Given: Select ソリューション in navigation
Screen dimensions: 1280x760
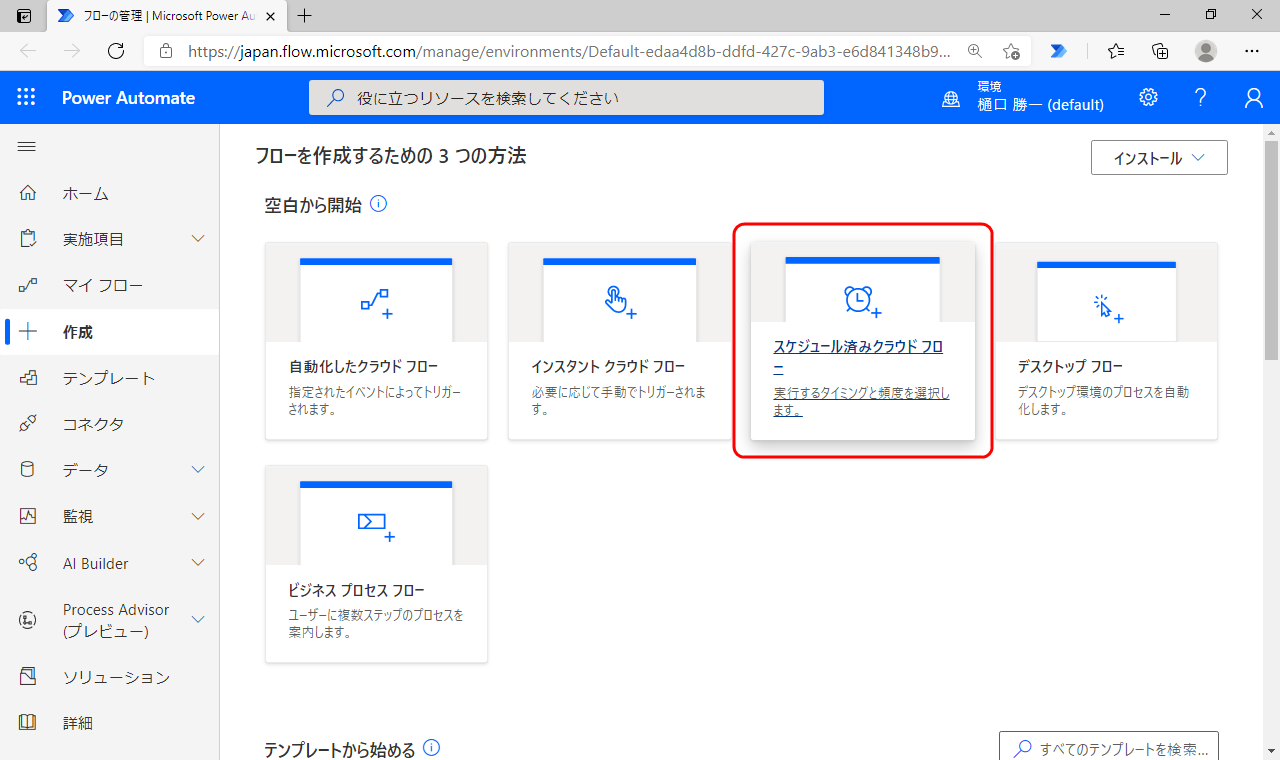Looking at the screenshot, I should 116,677.
